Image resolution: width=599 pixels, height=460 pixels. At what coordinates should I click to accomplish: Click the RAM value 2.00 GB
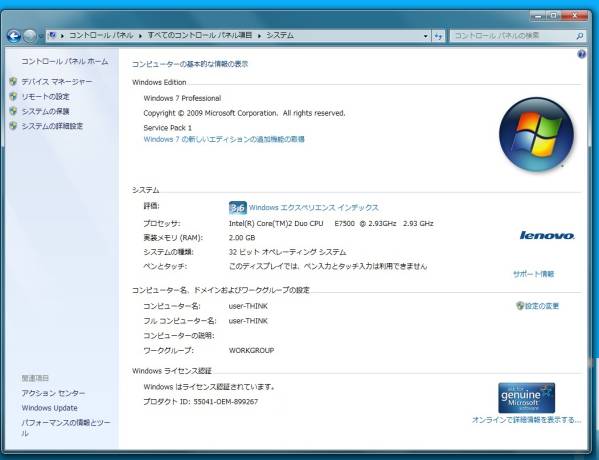click(242, 238)
